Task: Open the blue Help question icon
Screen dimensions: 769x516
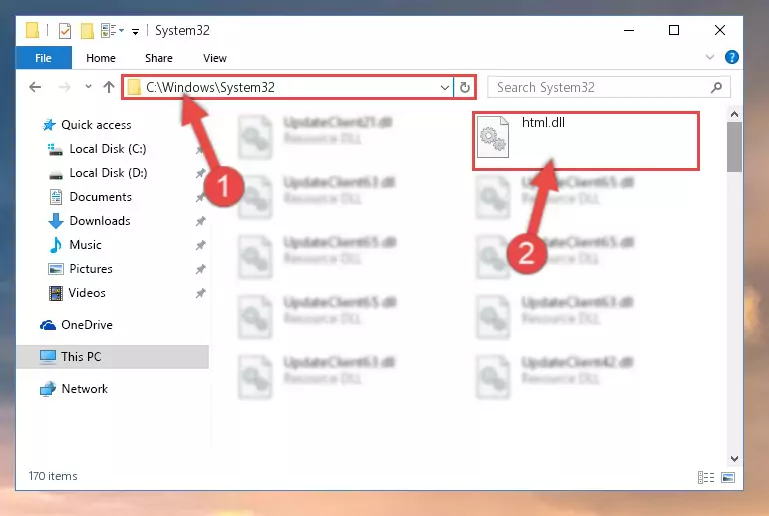Action: [x=731, y=57]
